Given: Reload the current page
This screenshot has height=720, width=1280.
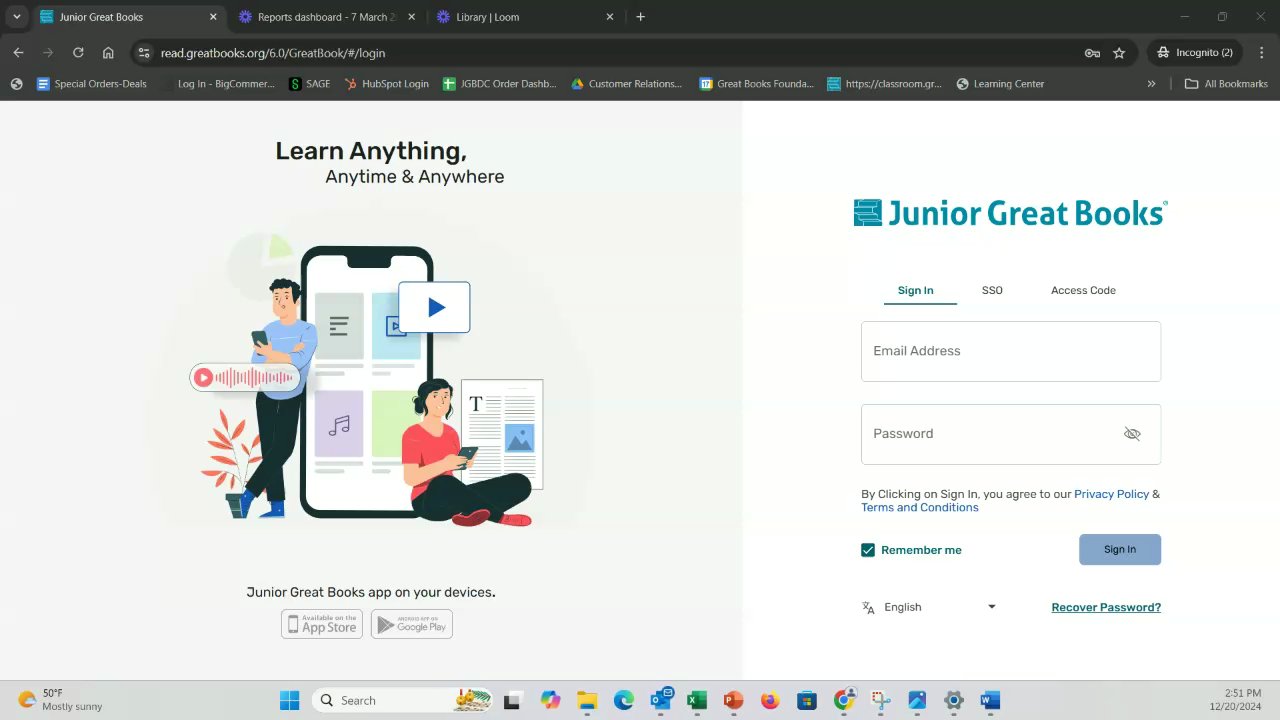Looking at the screenshot, I should pos(78,53).
